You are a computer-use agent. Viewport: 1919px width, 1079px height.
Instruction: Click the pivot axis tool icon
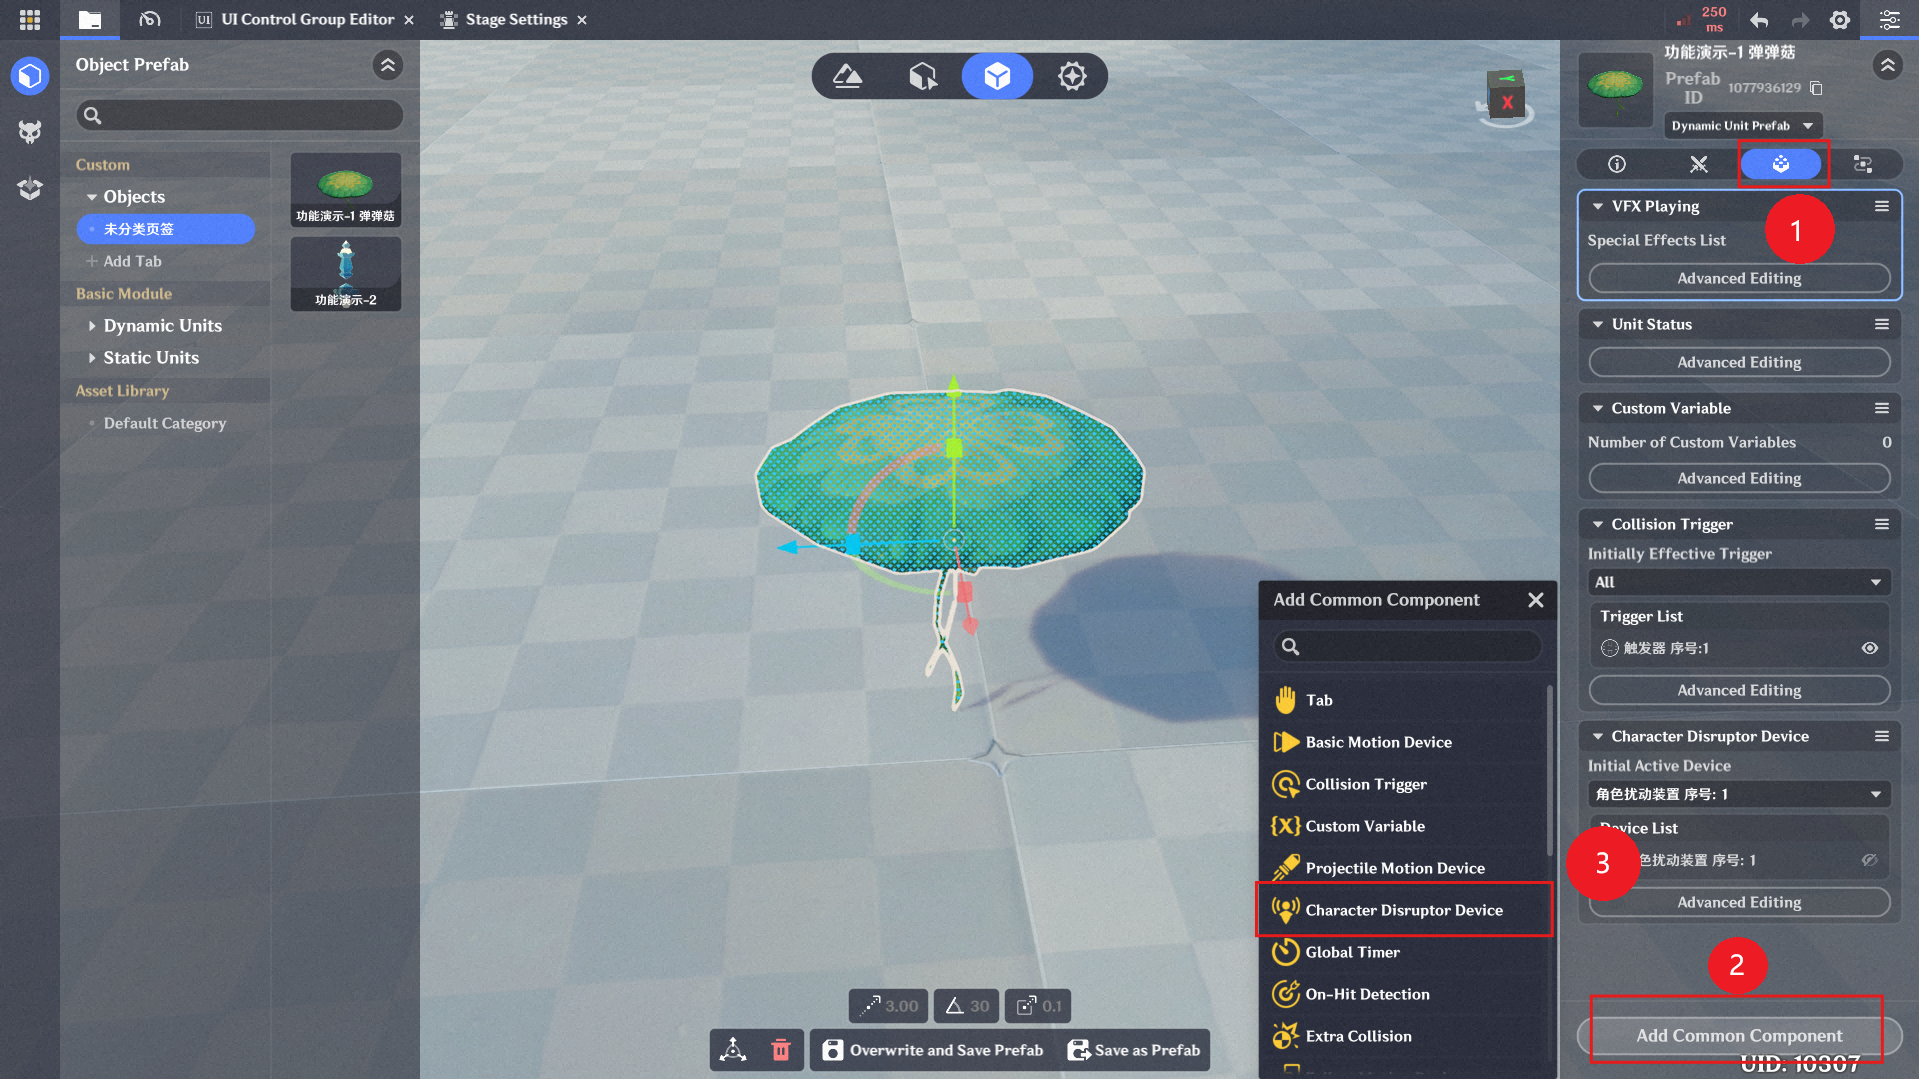coord(733,1050)
